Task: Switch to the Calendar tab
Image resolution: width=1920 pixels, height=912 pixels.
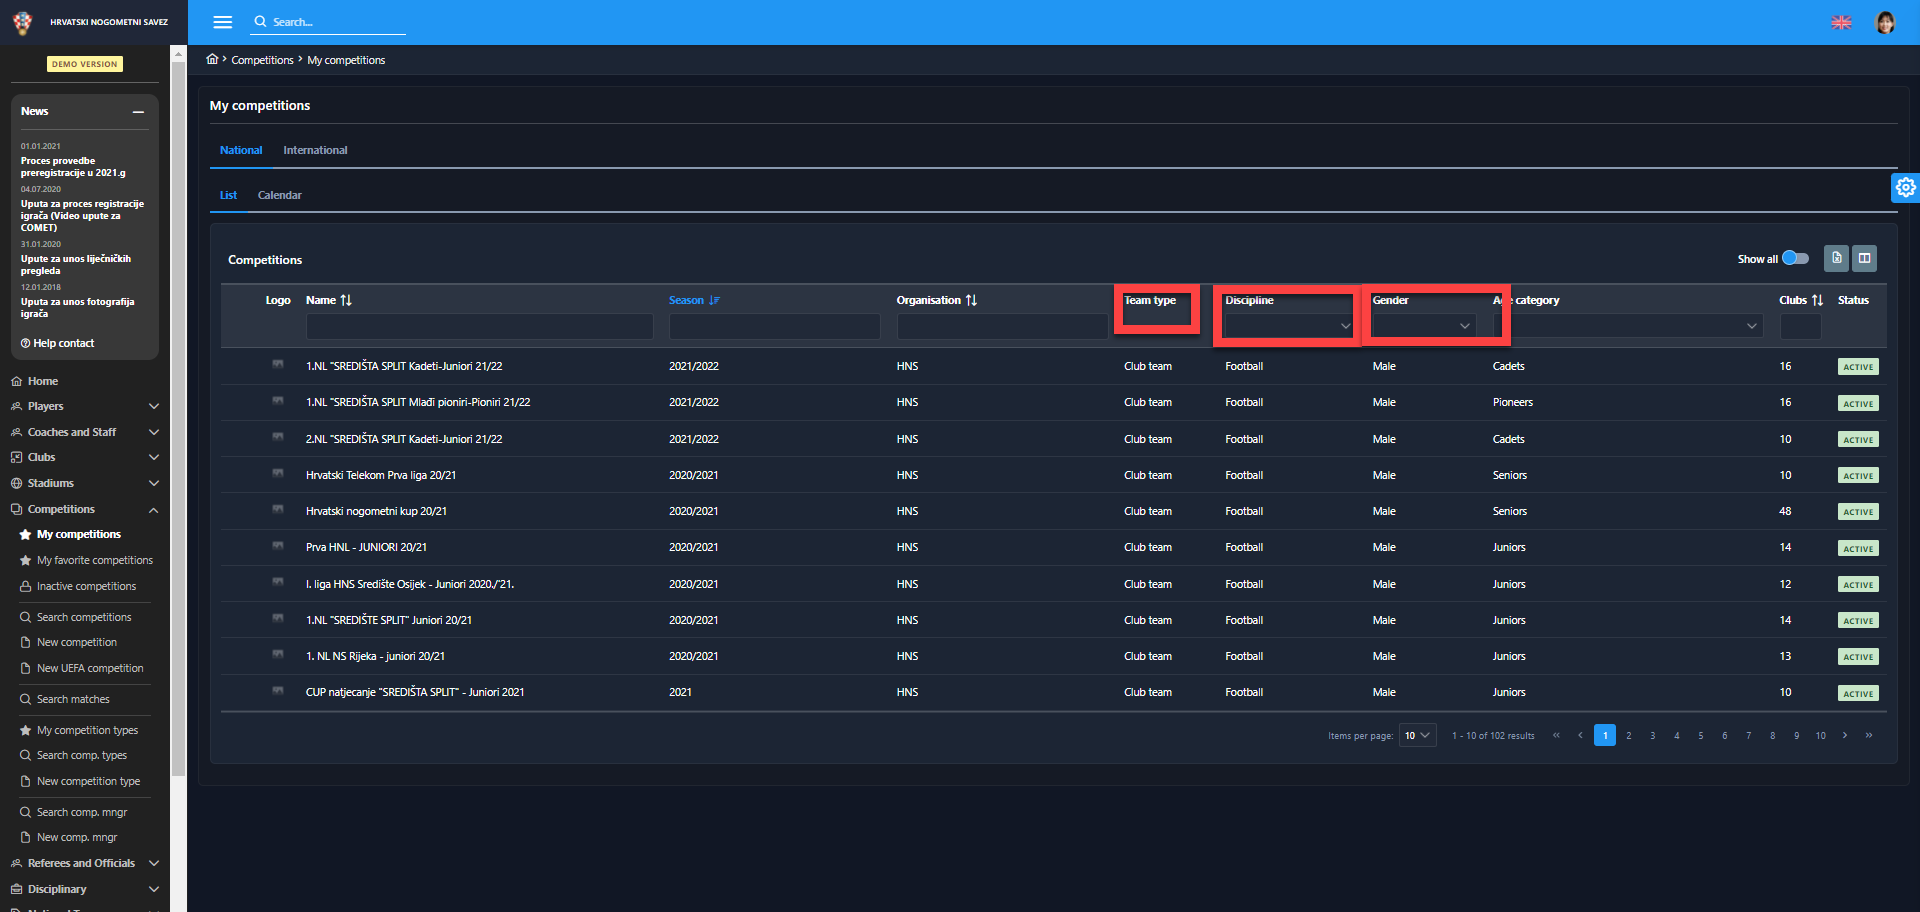Action: [279, 195]
